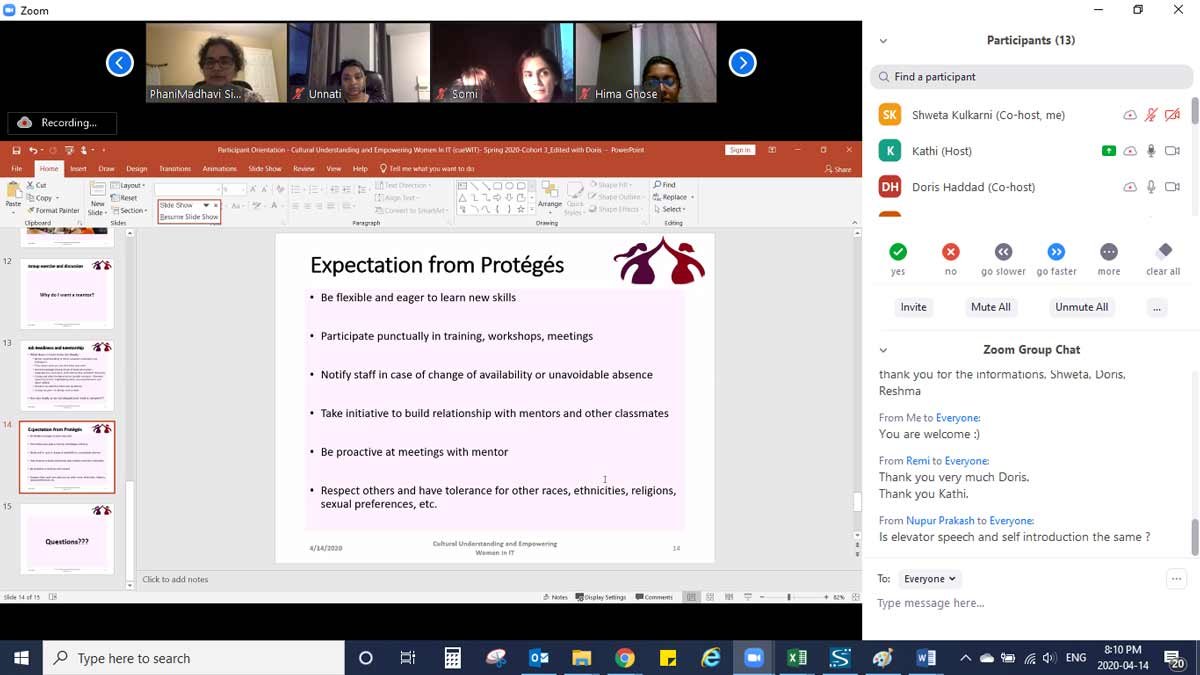Select slide 15 'Questions???' thumbnail
The width and height of the screenshot is (1200, 675).
67,540
